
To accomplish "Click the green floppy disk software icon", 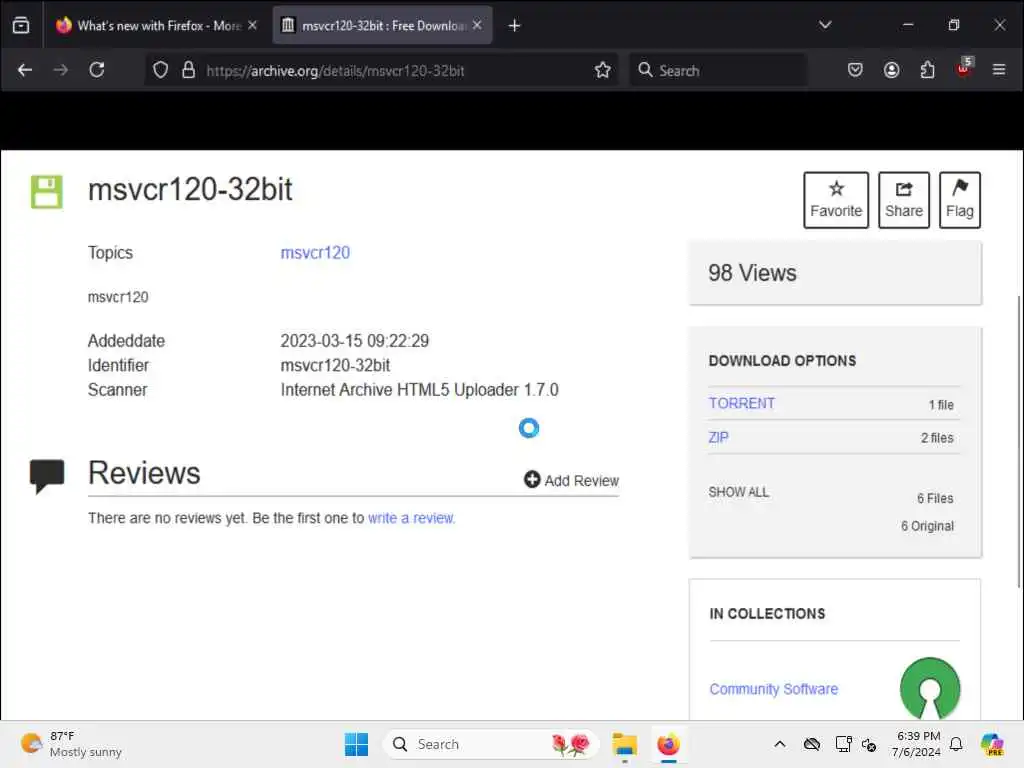I will [47, 191].
